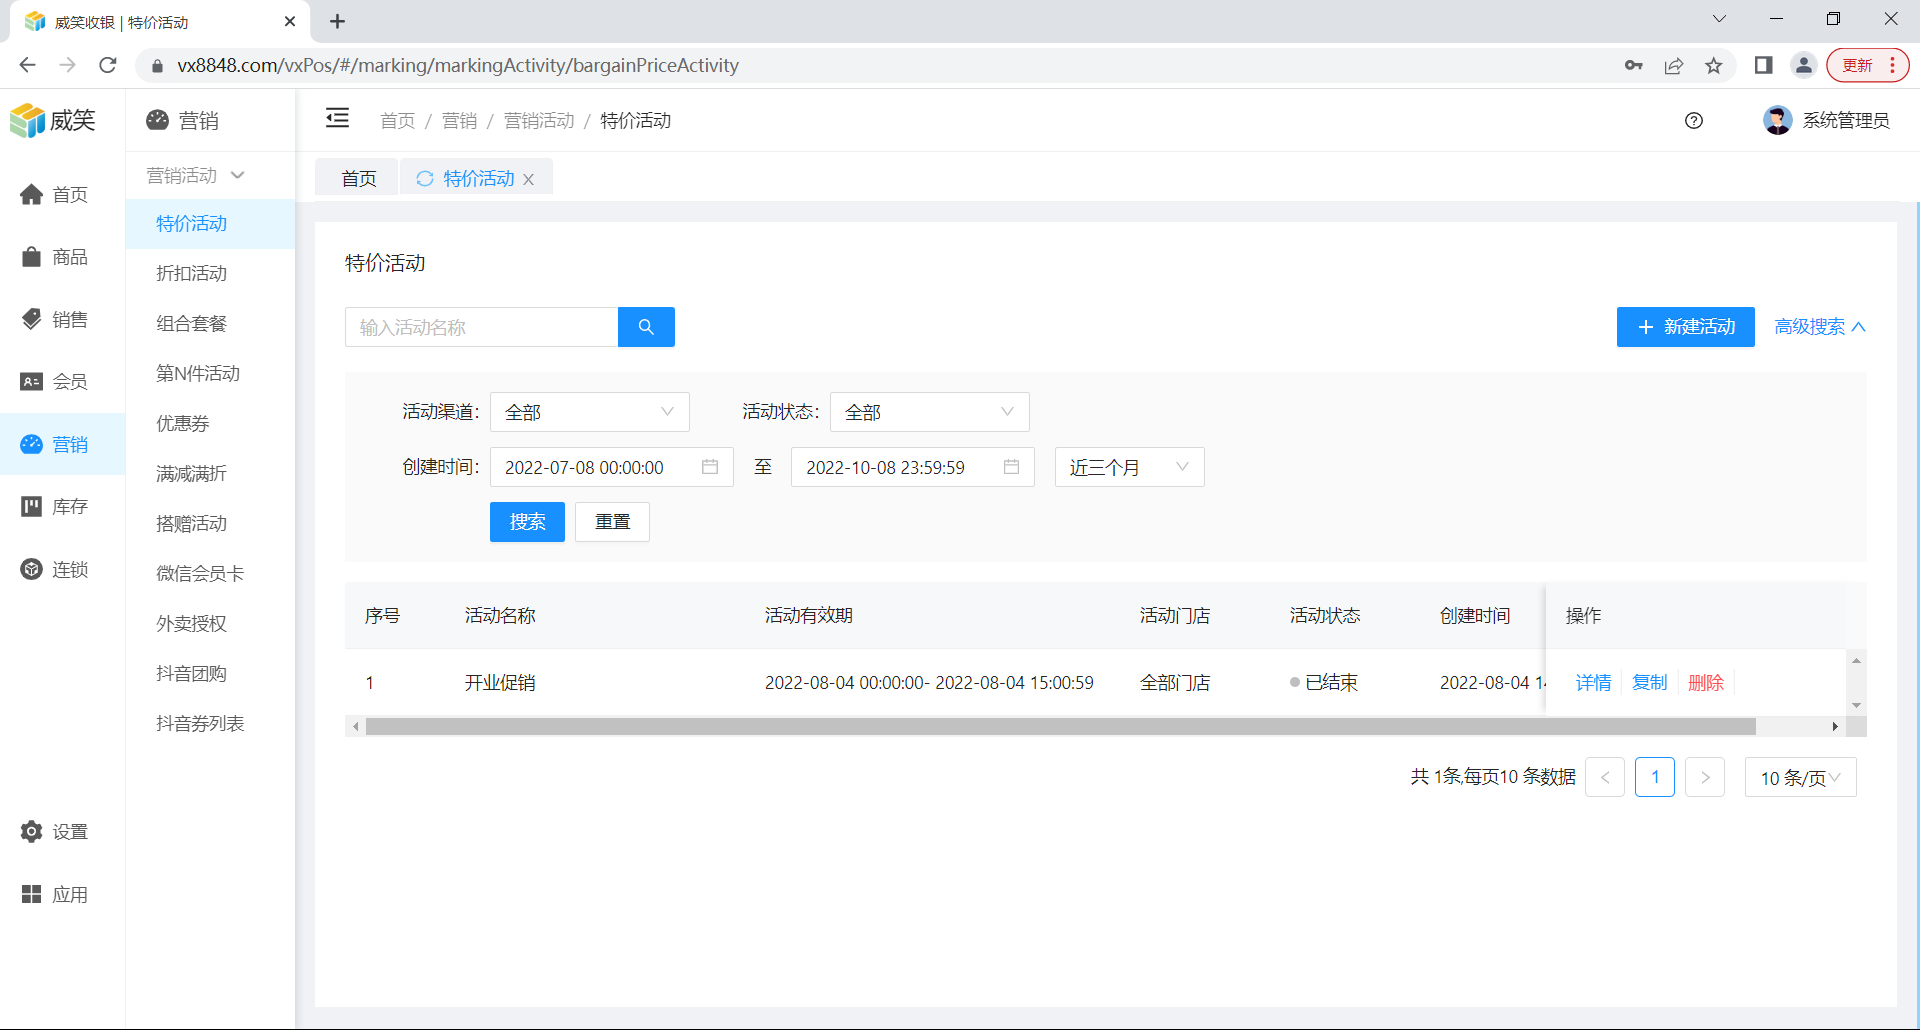This screenshot has height=1030, width=1920.
Task: Click the magnifier search icon button
Action: (646, 327)
